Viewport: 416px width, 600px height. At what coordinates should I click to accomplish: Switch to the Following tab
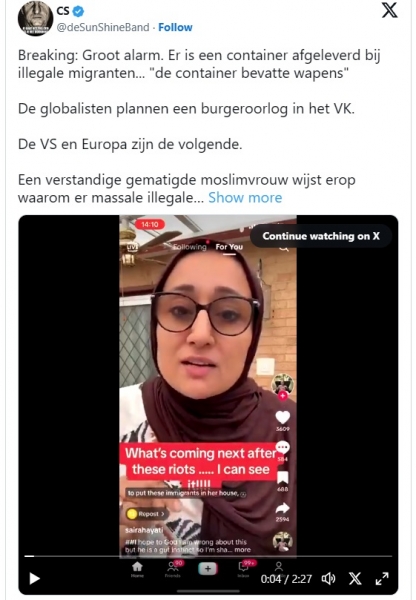coord(190,247)
